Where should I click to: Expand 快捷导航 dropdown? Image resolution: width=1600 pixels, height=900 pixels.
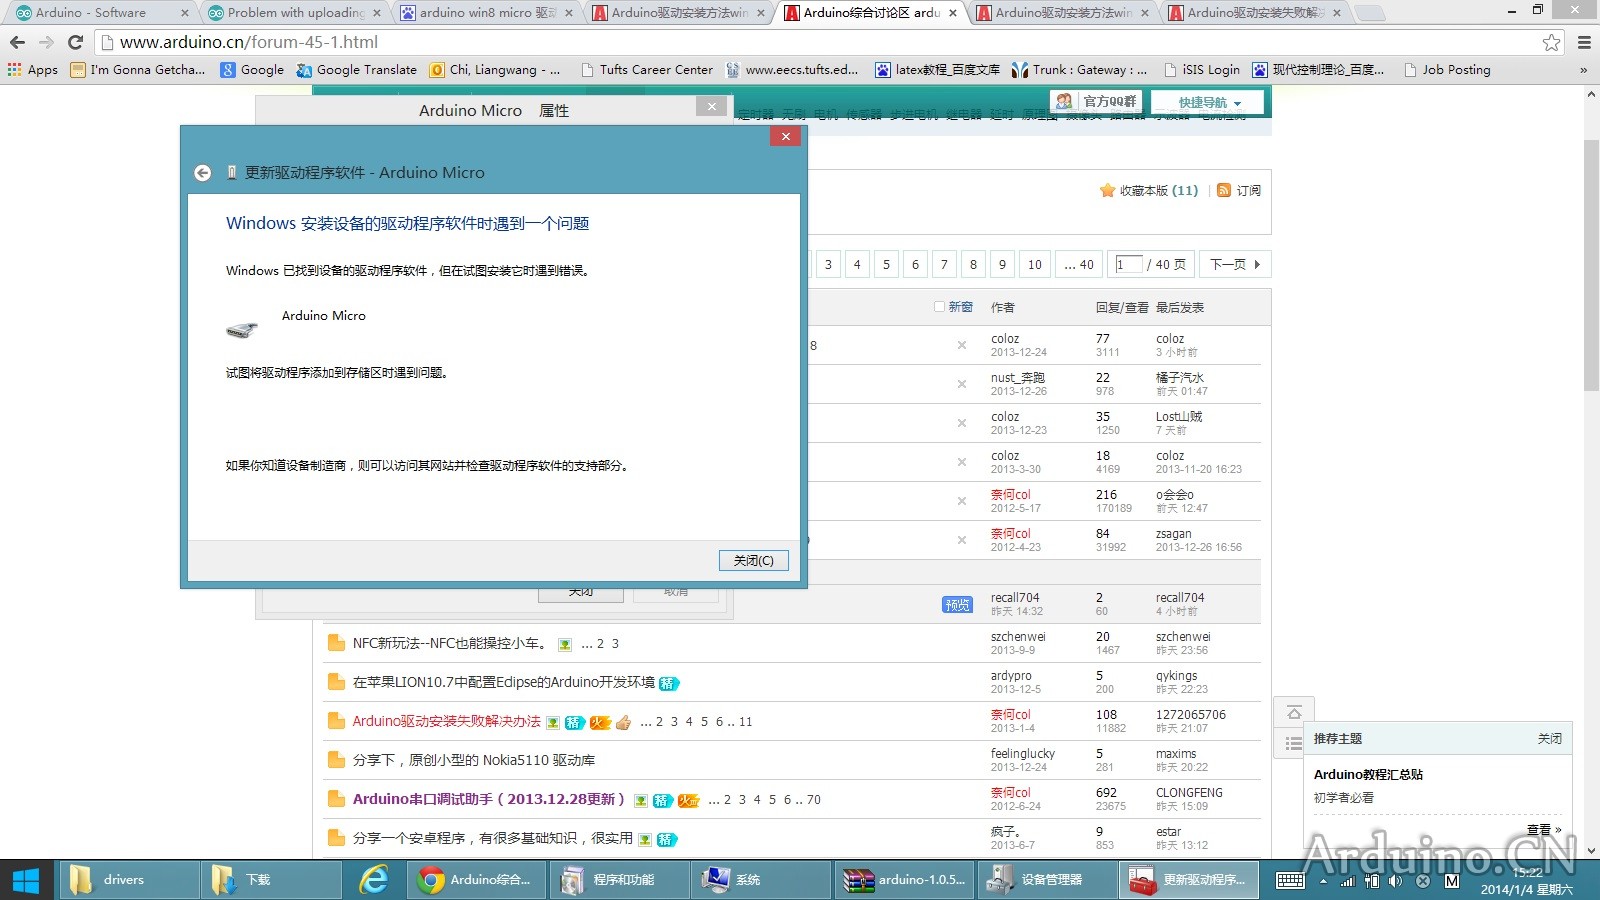point(1208,103)
